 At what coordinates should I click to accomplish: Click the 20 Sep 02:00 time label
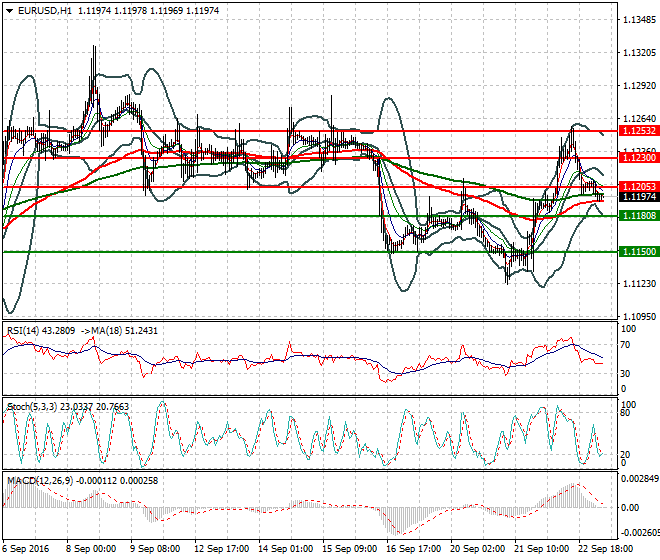(x=477, y=549)
